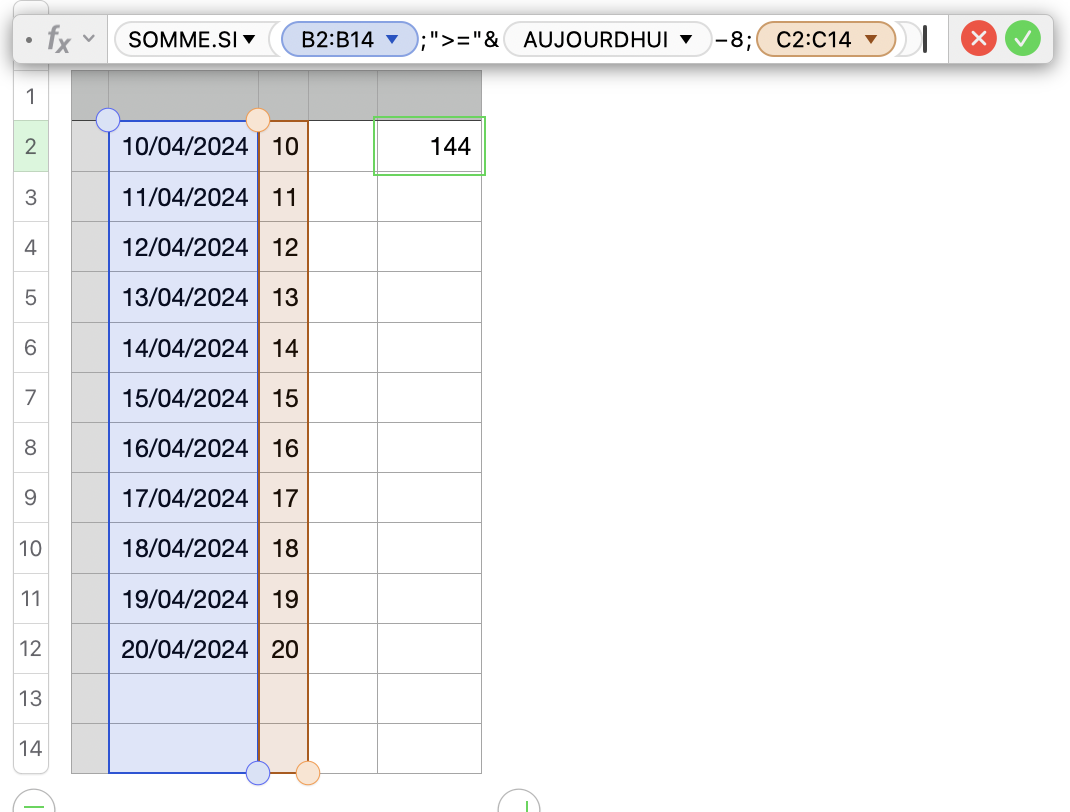Click the blue top-left range handle
The width and height of the screenshot is (1070, 812).
pos(108,120)
